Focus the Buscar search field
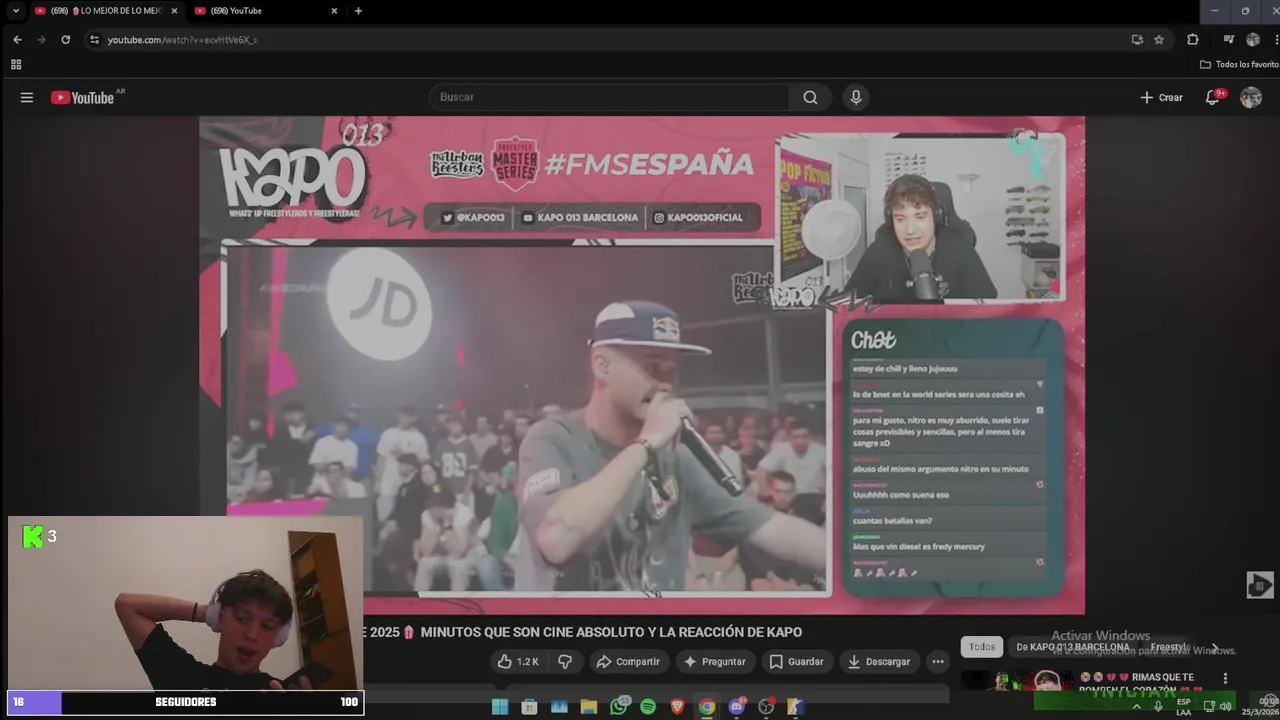 point(610,97)
